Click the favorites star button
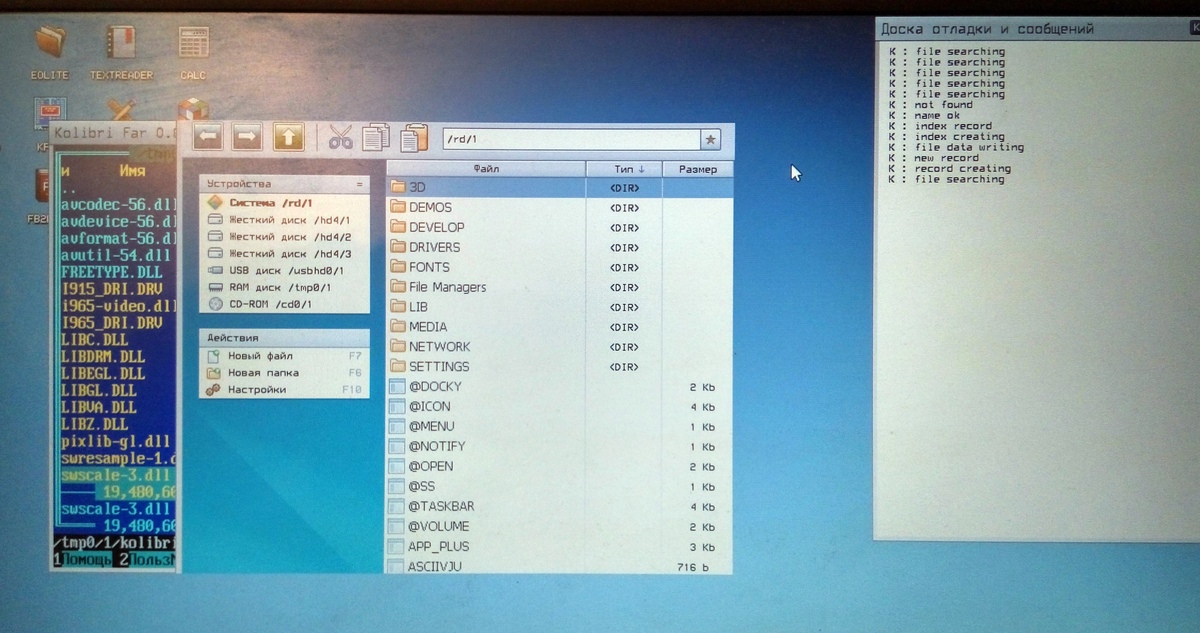Viewport: 1200px width, 633px height. pos(711,139)
